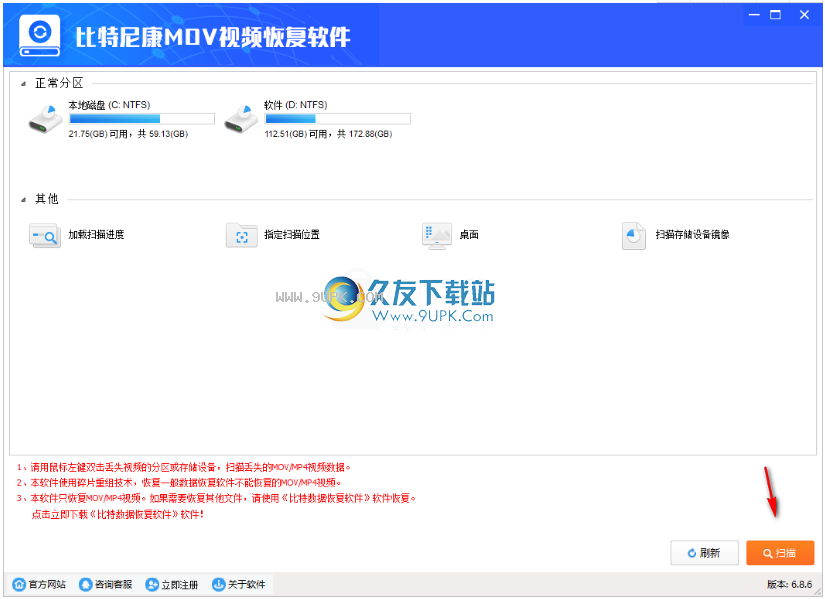Image resolution: width=825 pixels, height=599 pixels.
Task: Collapse the 正常分区 section triangle
Action: click(23, 84)
